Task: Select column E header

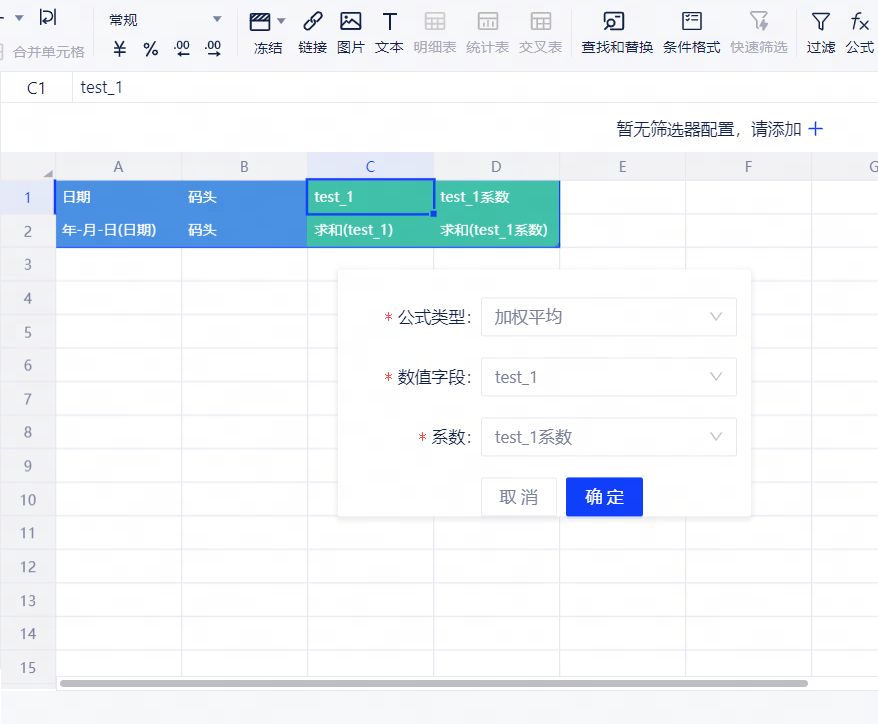Action: 622,167
